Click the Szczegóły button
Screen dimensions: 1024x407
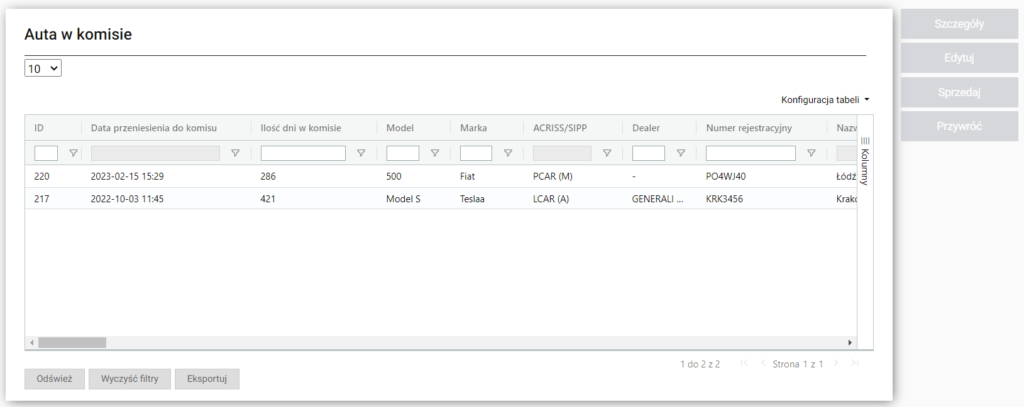(960, 25)
